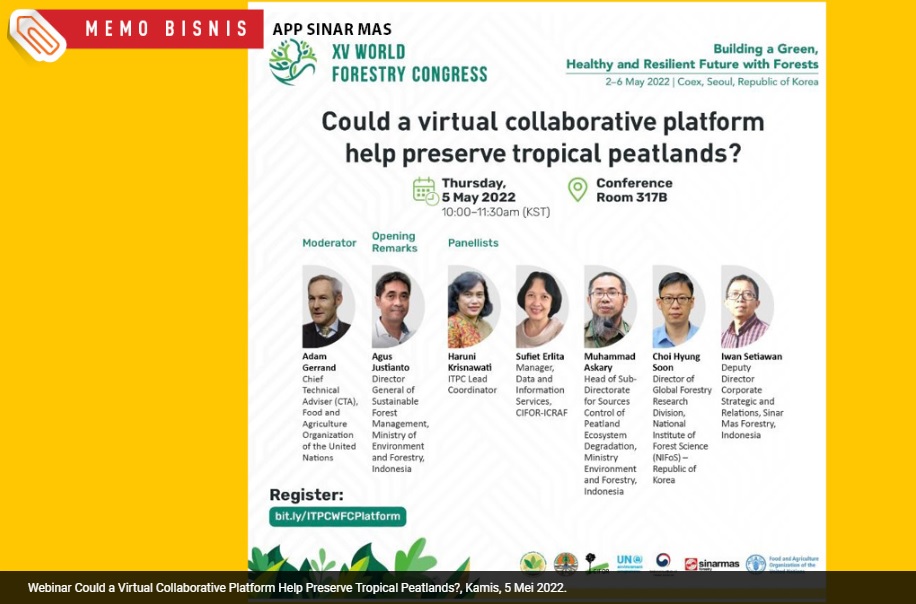Click the Korean taegeuk emblem logo
The image size is (916, 604).
click(x=663, y=563)
